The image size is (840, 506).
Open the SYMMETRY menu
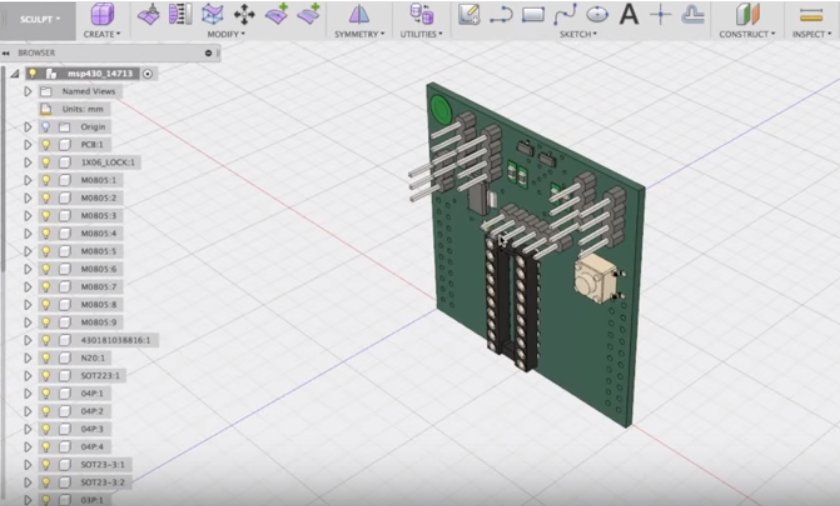tap(359, 34)
